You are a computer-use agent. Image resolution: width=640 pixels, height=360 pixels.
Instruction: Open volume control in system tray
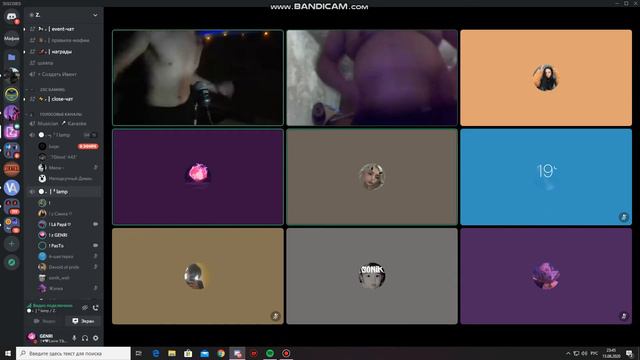584,353
